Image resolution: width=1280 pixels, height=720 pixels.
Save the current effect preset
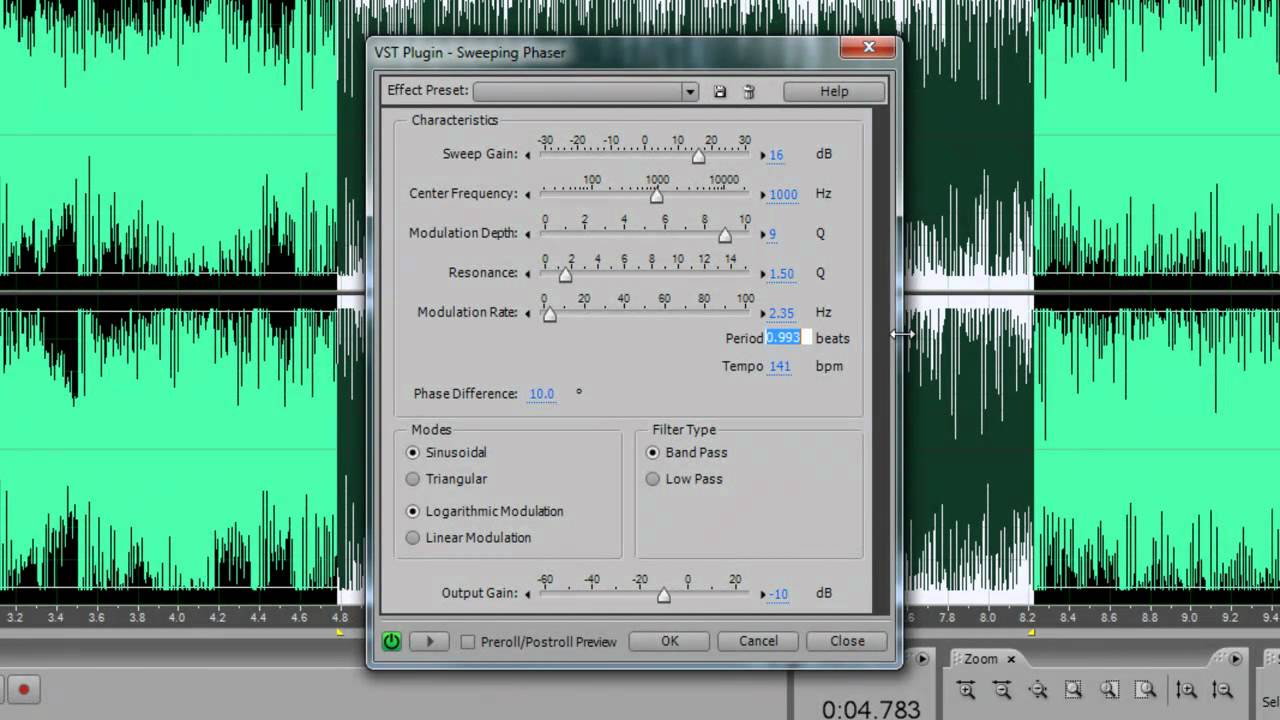pyautogui.click(x=719, y=91)
